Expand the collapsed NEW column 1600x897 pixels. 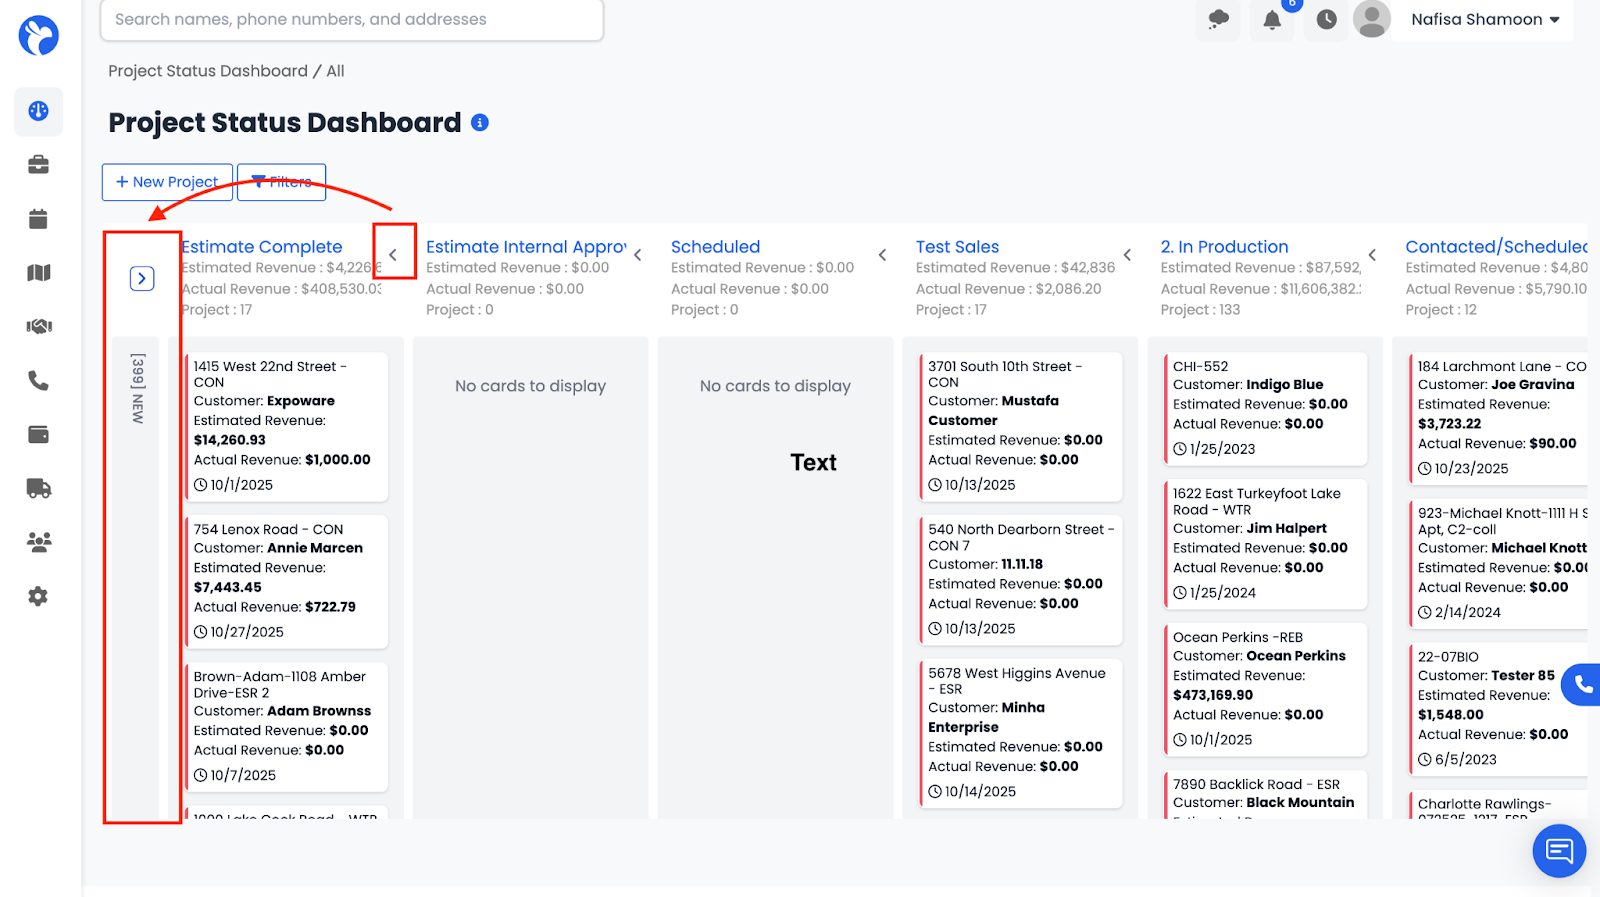tap(142, 278)
